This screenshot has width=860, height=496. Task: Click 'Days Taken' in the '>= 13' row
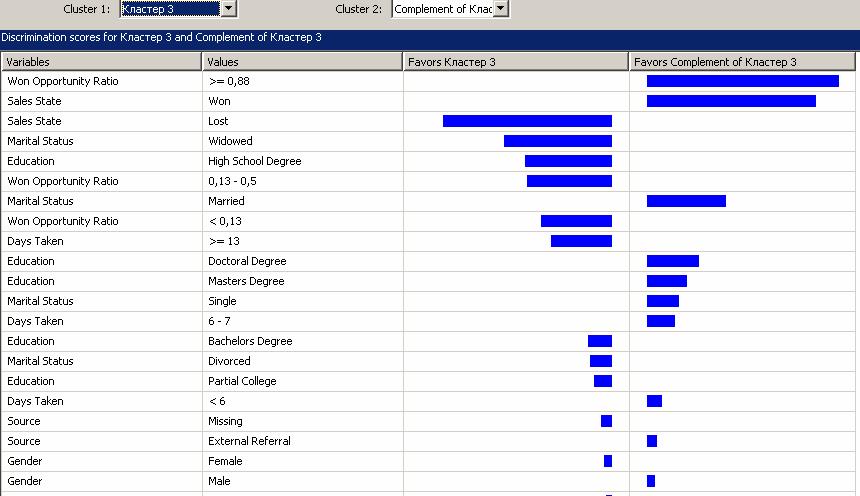[35, 241]
